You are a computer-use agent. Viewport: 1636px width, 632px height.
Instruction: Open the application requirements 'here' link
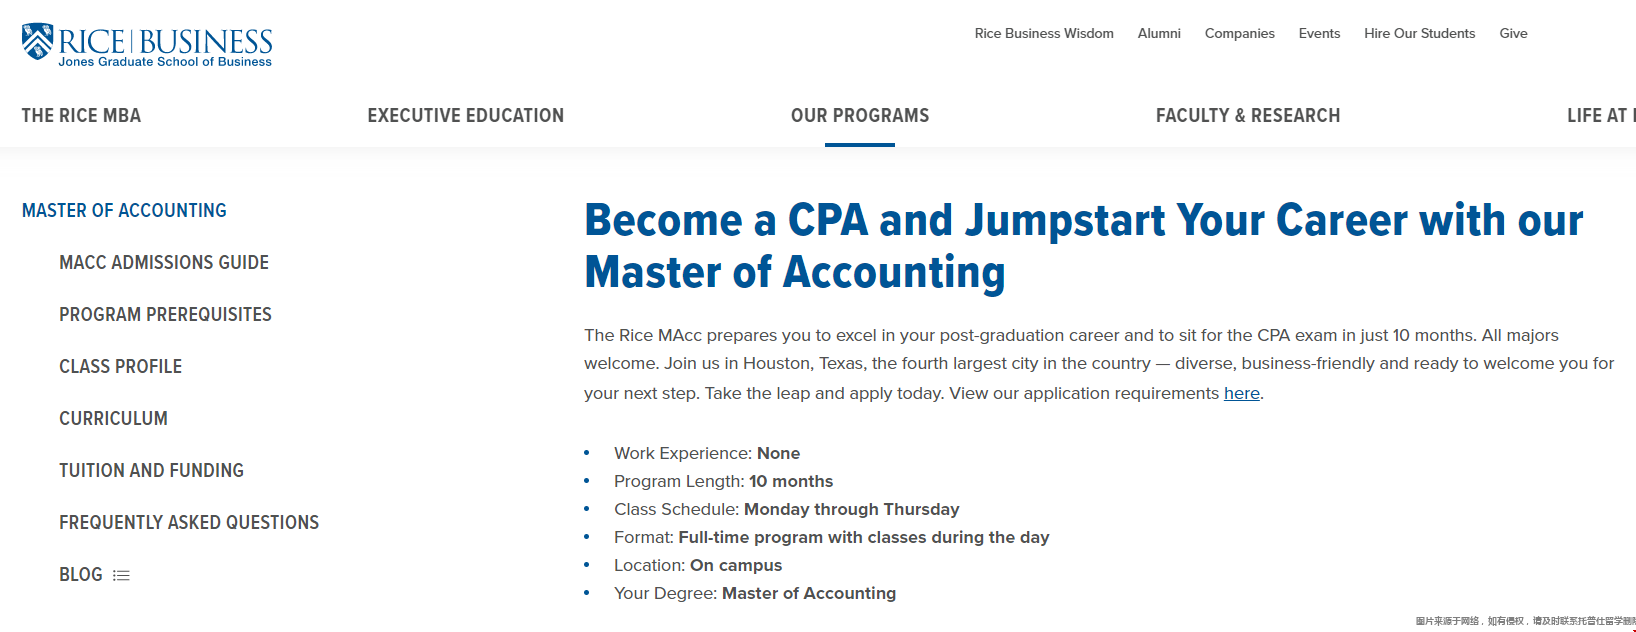click(x=1242, y=393)
